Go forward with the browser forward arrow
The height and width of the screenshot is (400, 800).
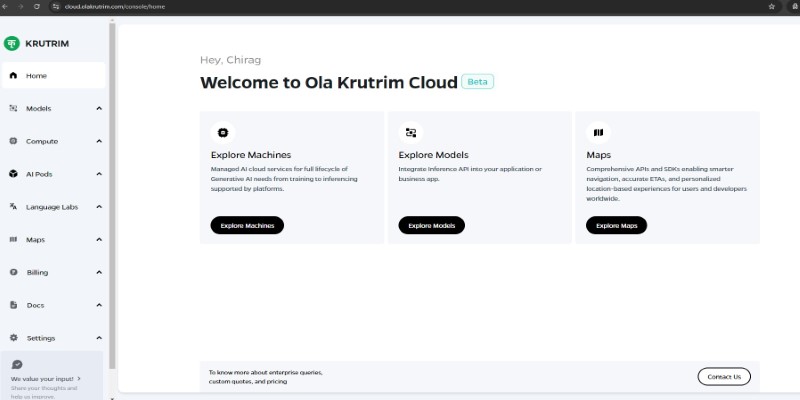[21, 7]
